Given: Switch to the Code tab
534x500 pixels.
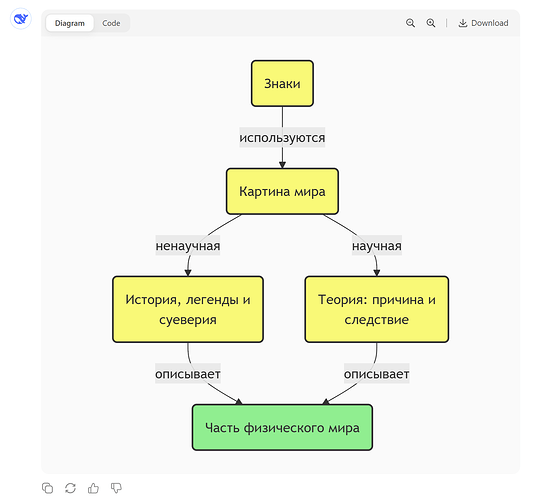Looking at the screenshot, I should [111, 23].
